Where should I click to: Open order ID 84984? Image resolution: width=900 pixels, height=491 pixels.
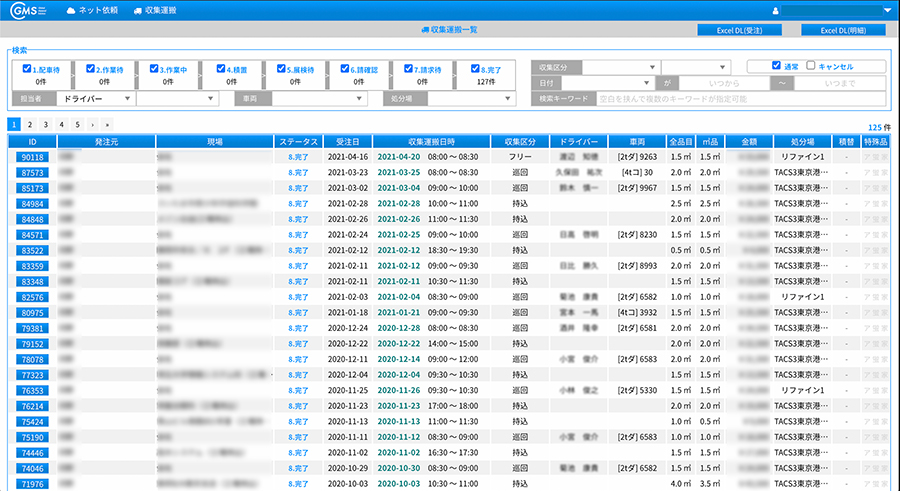click(32, 203)
